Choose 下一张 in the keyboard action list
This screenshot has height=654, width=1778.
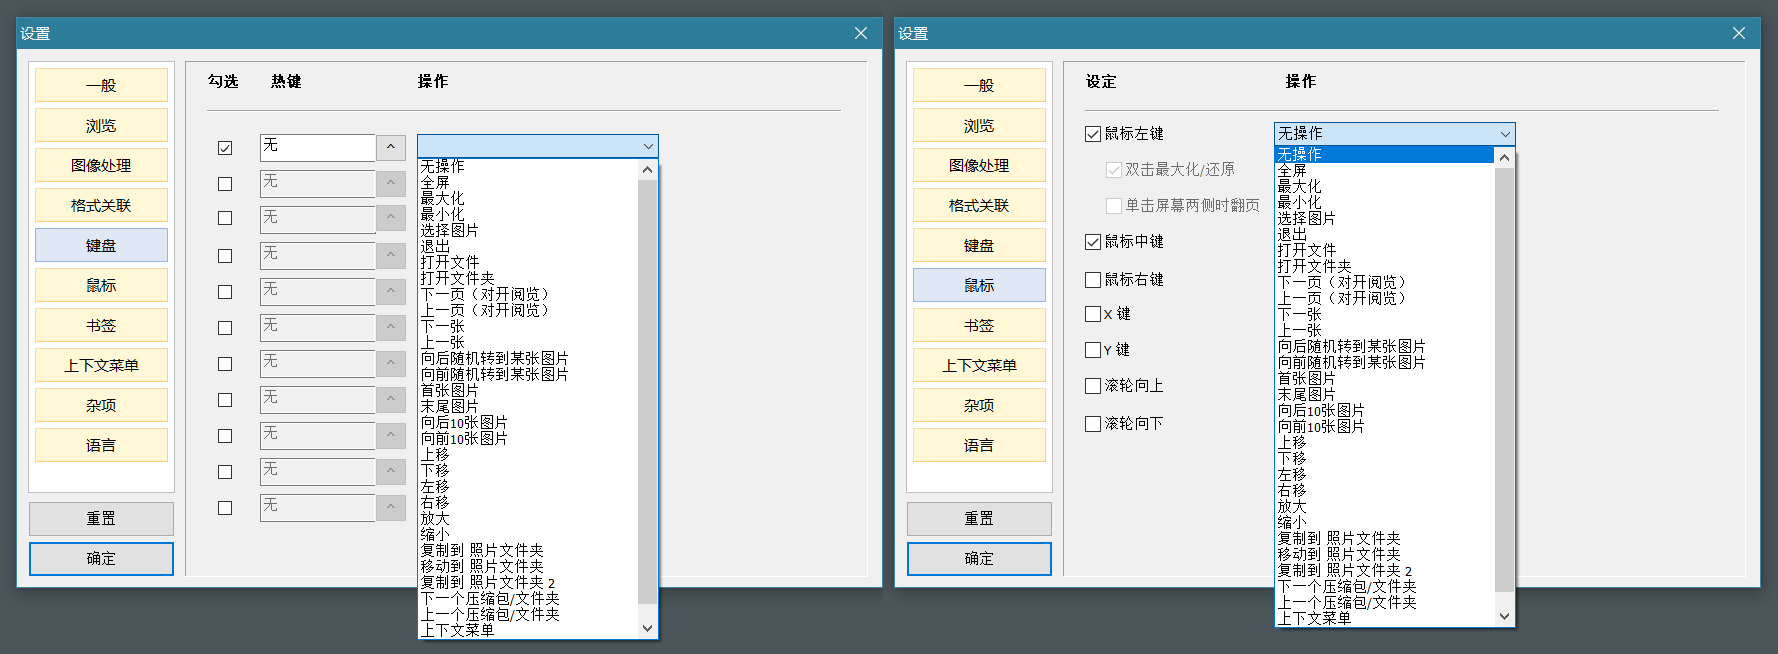pyautogui.click(x=528, y=326)
